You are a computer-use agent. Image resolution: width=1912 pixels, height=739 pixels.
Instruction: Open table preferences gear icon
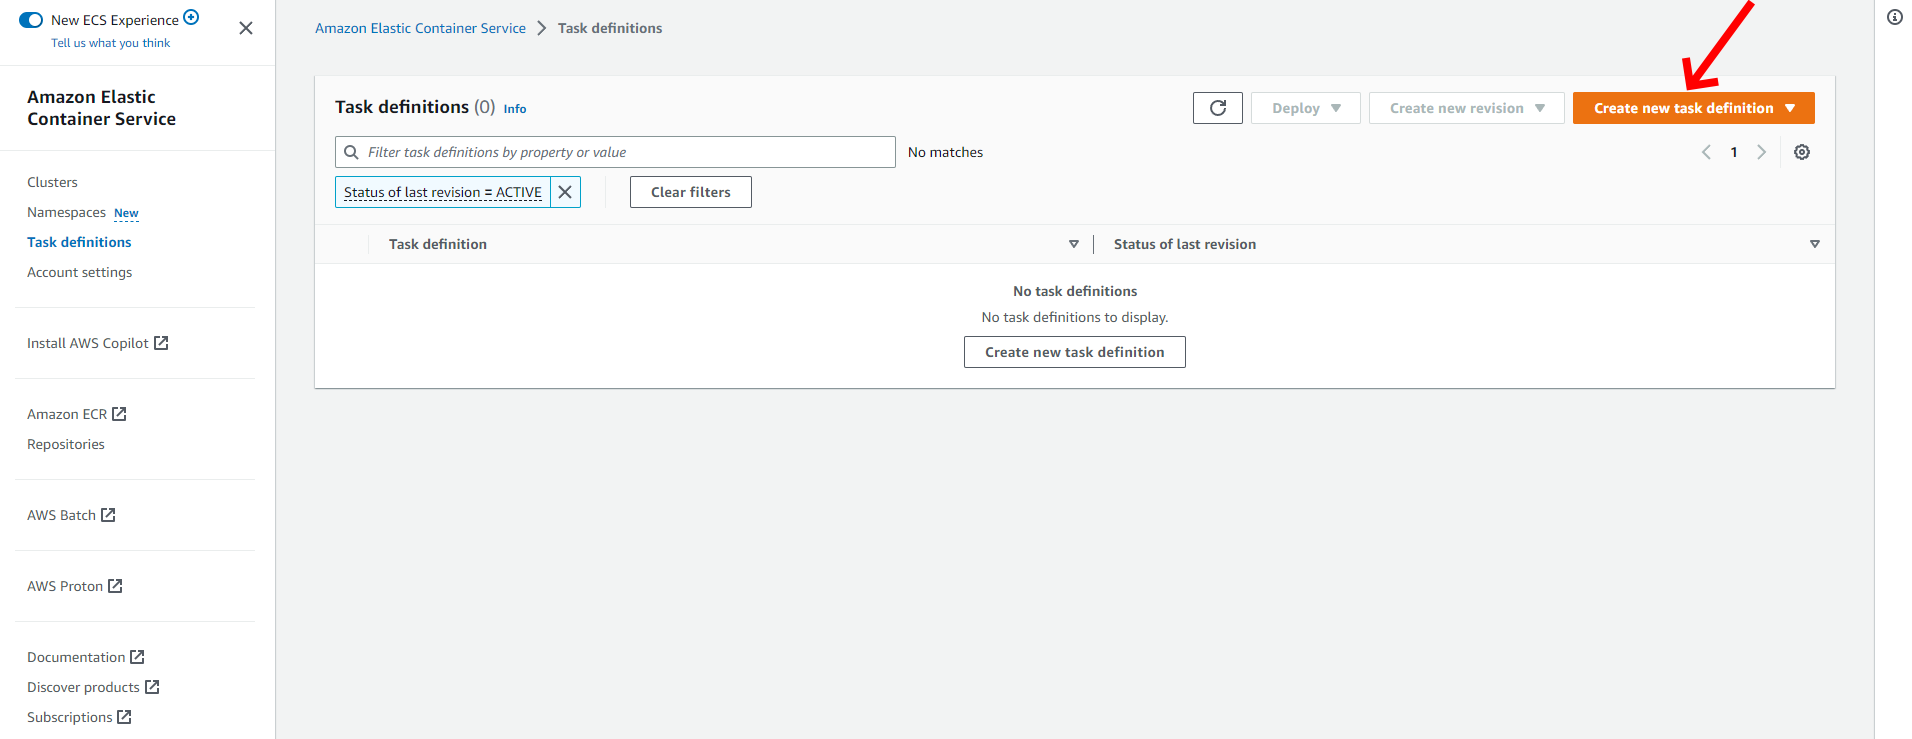click(1802, 152)
